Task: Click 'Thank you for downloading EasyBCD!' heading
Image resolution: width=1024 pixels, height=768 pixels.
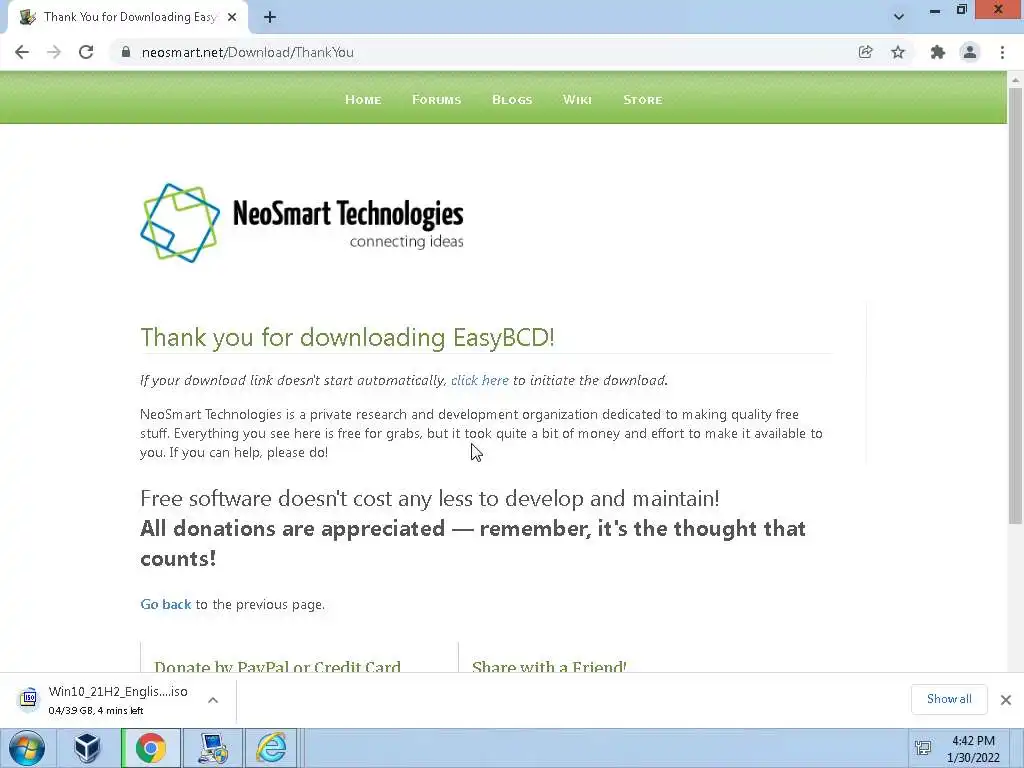Action: (347, 337)
